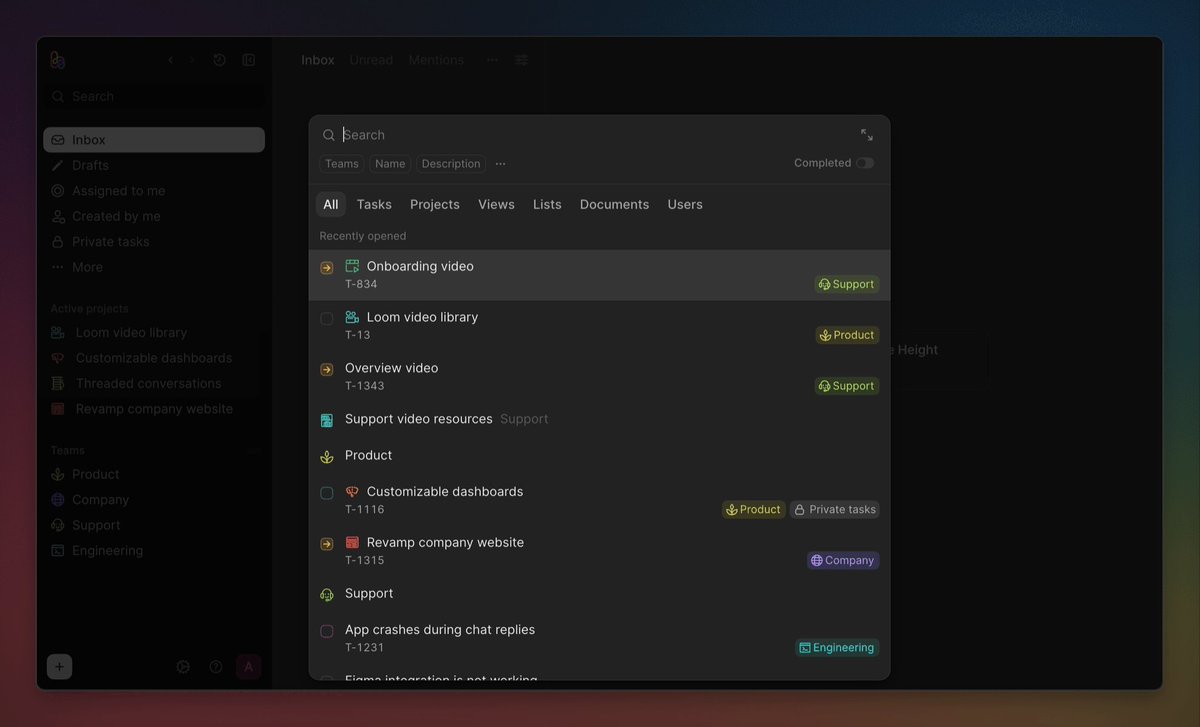Image resolution: width=1200 pixels, height=727 pixels.
Task: Go forward with sidebar right arrow
Action: 192,60
